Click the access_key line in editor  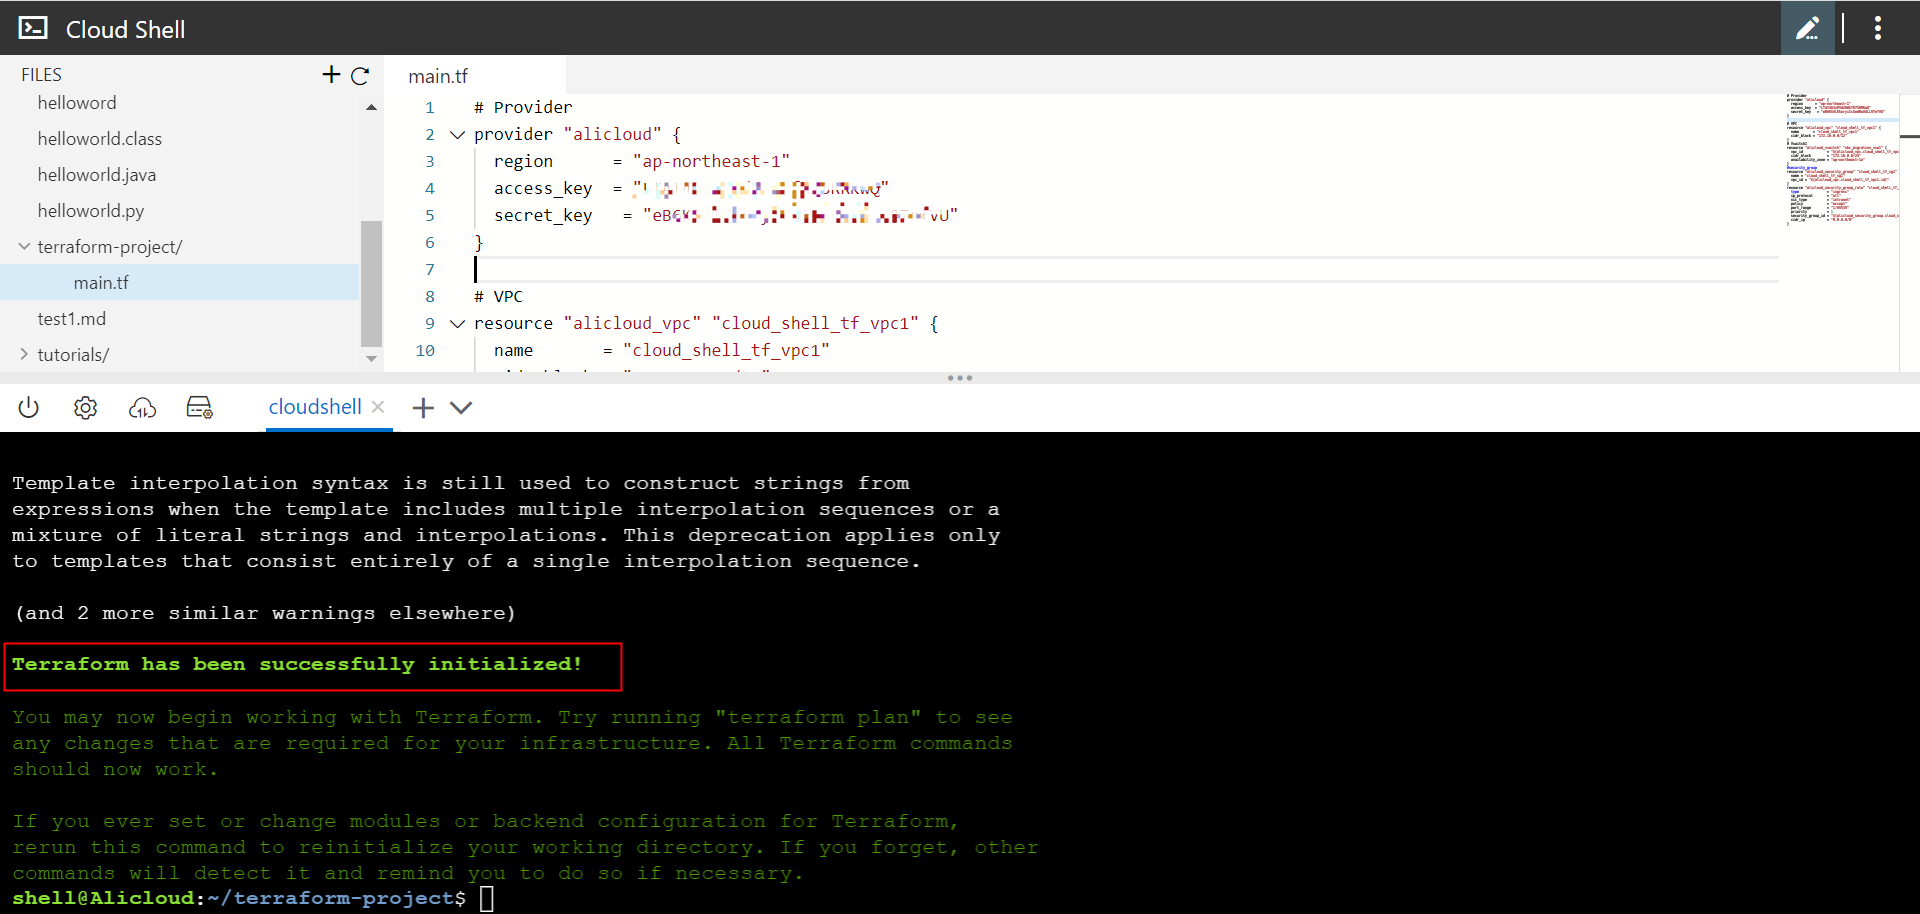(690, 189)
